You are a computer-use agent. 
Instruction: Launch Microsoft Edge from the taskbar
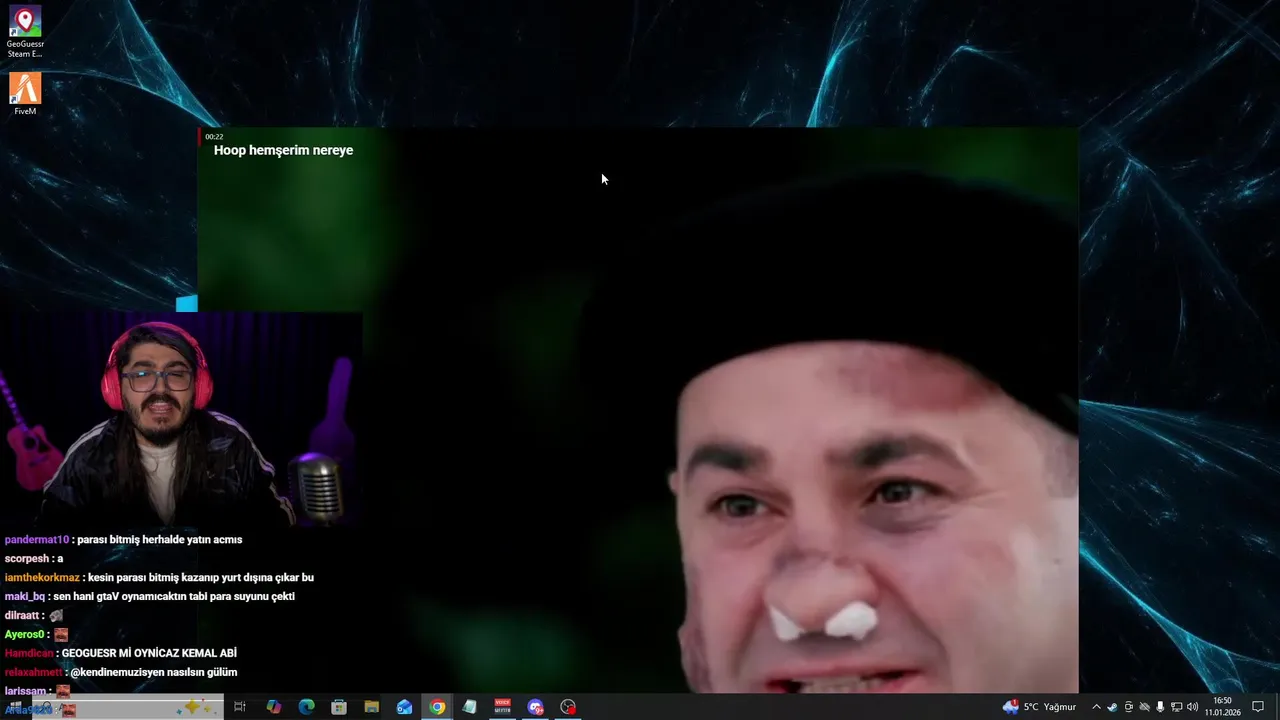point(306,707)
